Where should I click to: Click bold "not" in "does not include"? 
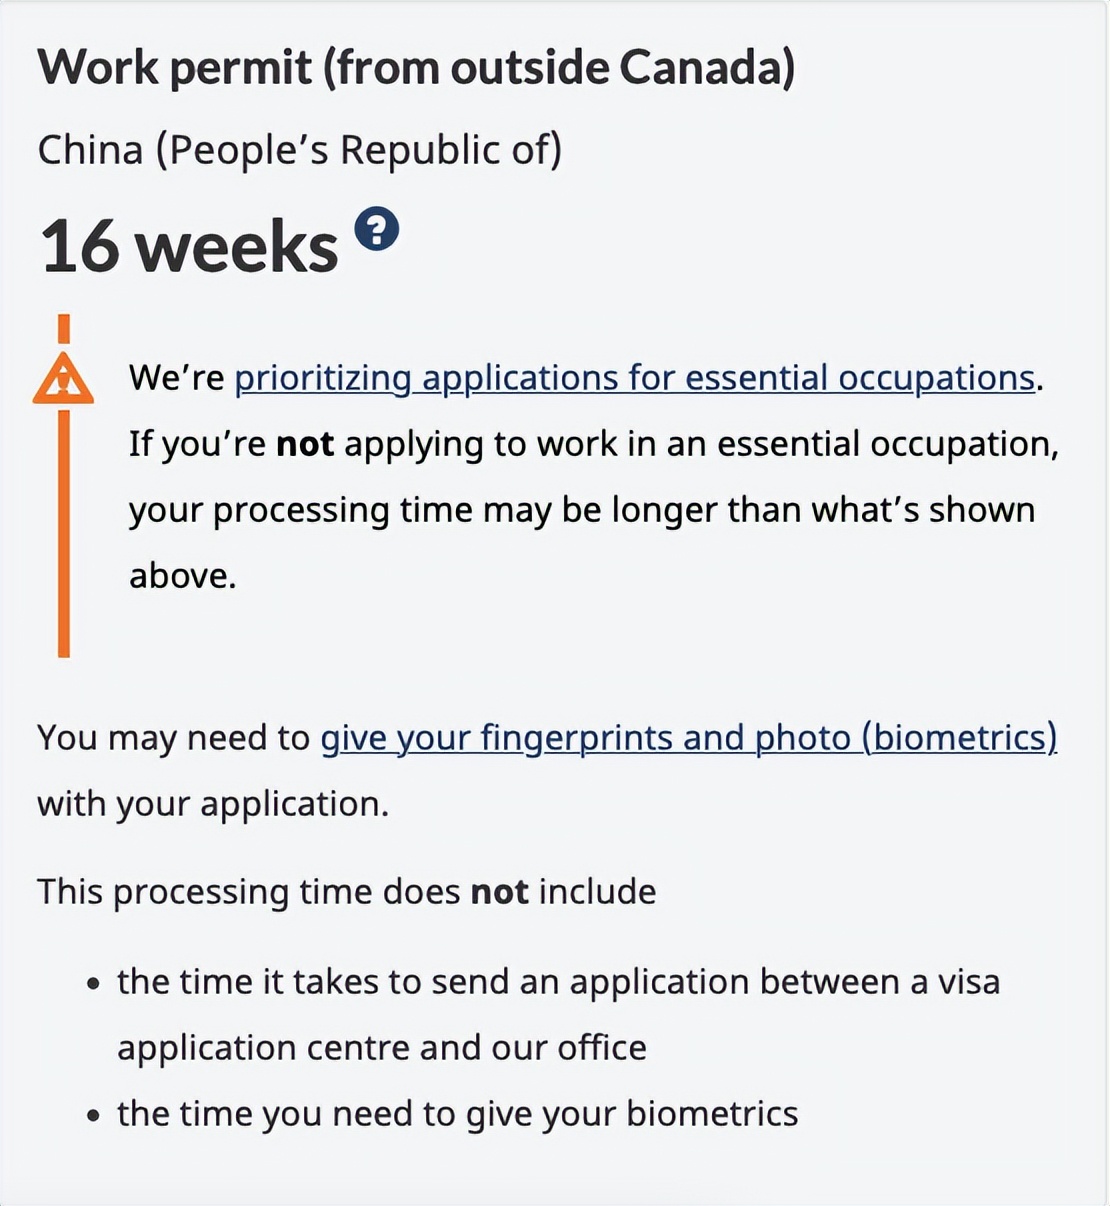(x=499, y=892)
